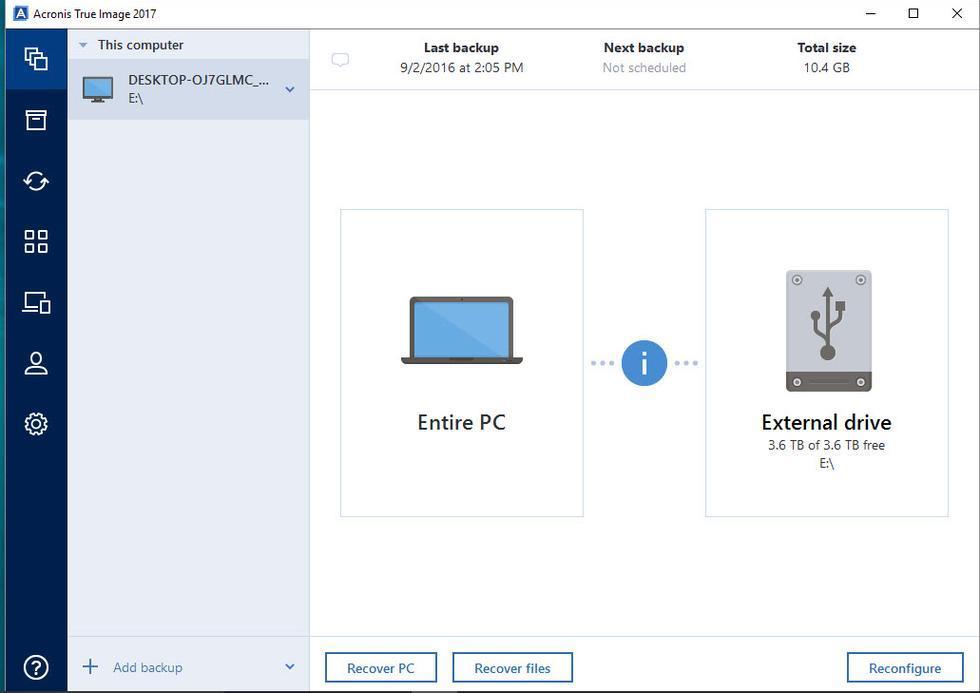Open the Sync section icon
This screenshot has width=980, height=693.
[x=36, y=181]
